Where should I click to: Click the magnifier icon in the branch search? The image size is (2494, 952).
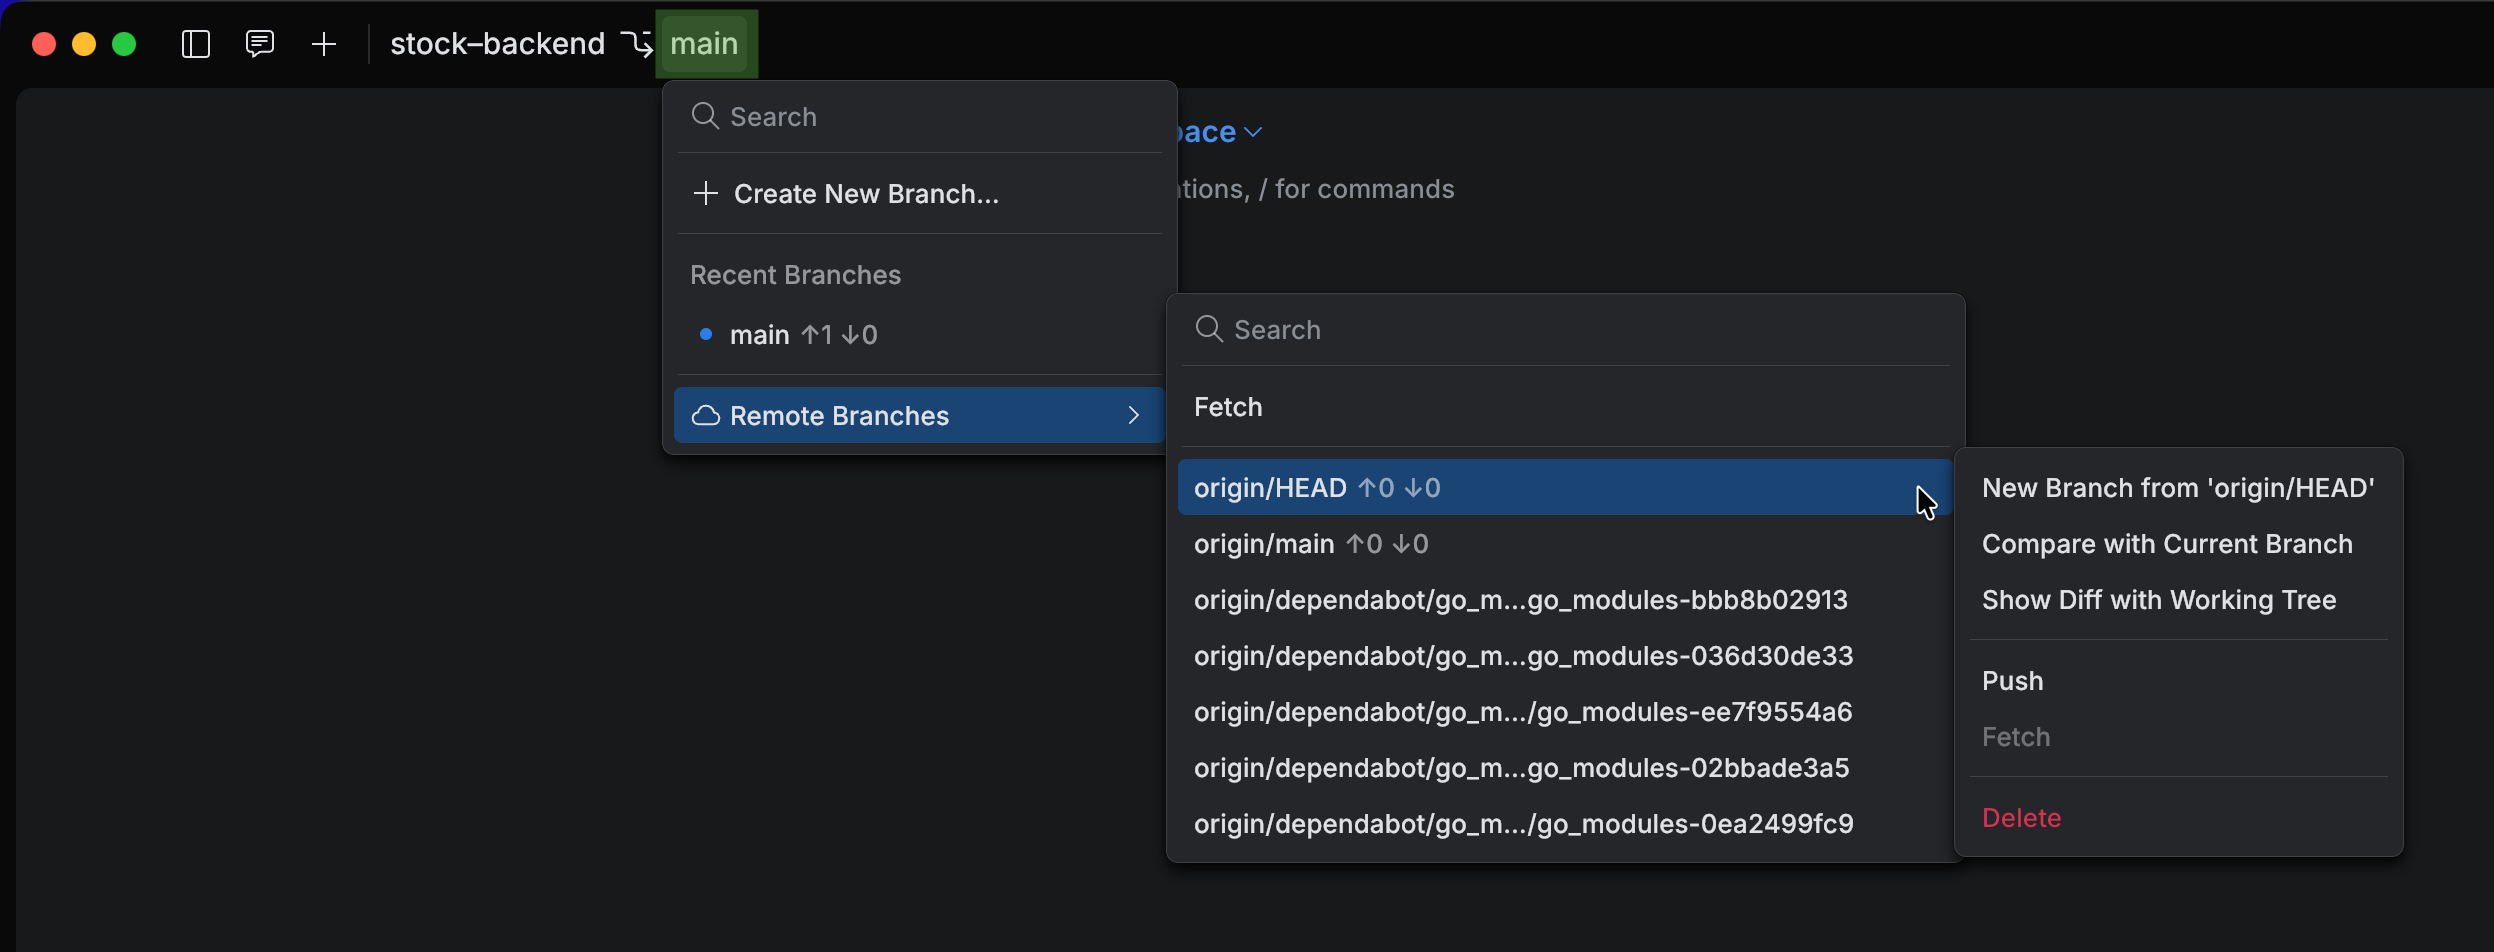pyautogui.click(x=705, y=117)
